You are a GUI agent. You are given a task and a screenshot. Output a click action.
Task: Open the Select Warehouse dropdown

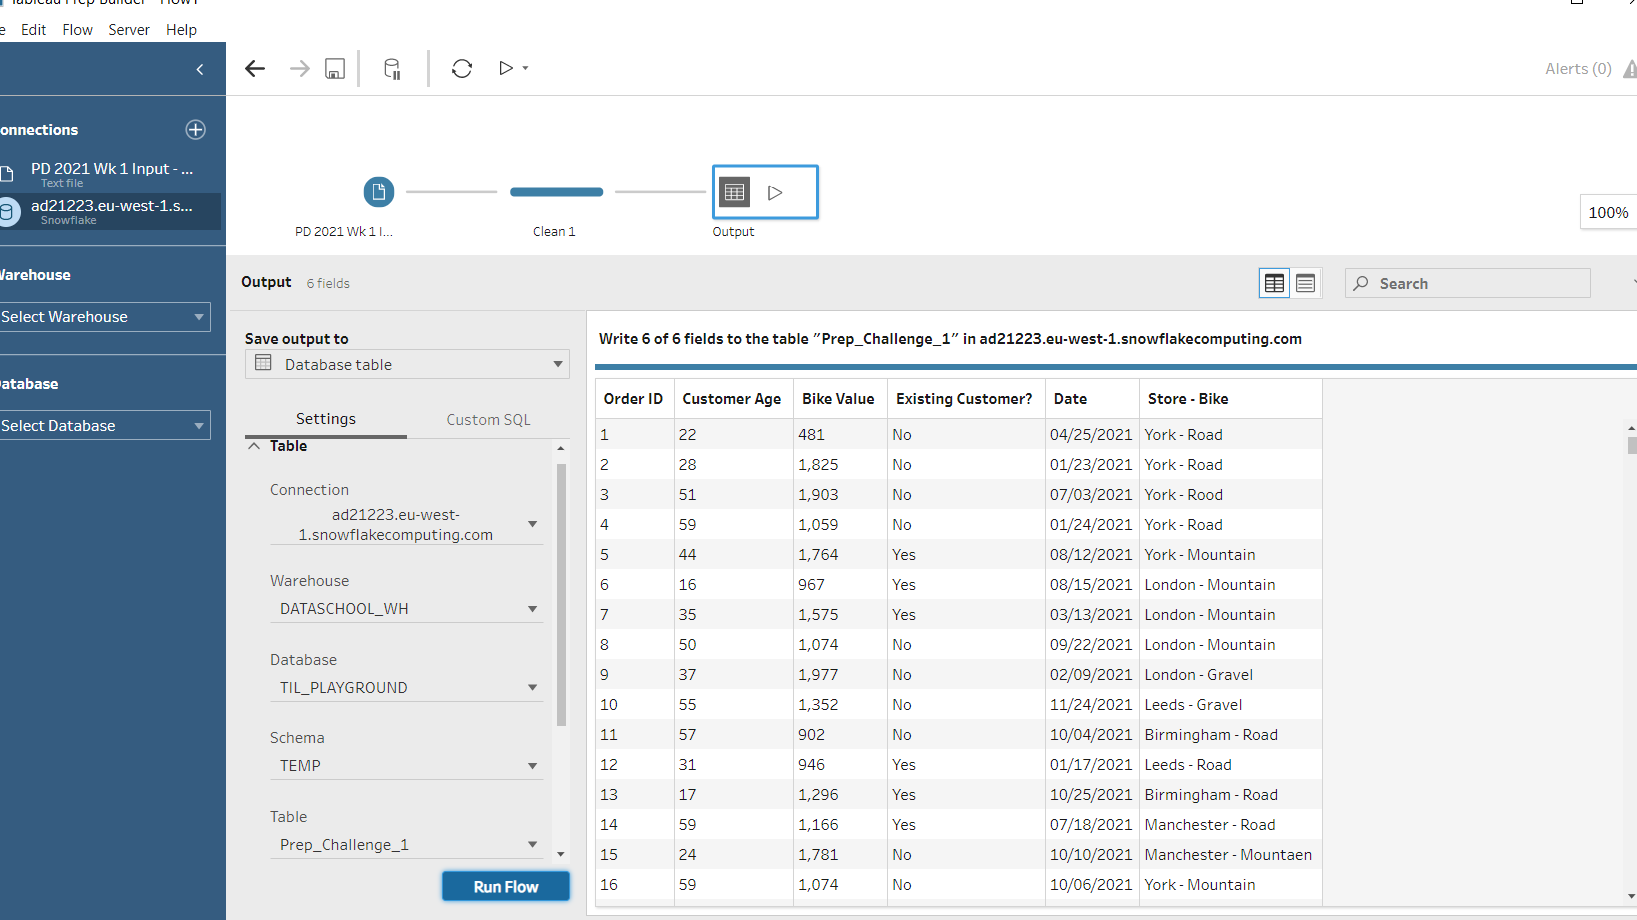pos(104,317)
